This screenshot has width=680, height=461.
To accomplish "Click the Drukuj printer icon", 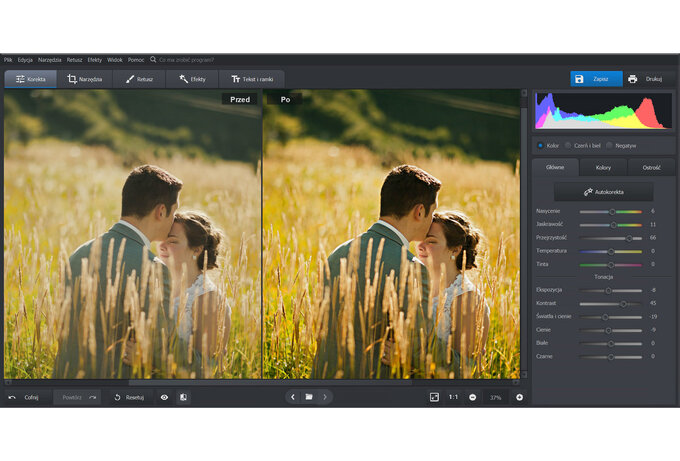I will pyautogui.click(x=632, y=79).
